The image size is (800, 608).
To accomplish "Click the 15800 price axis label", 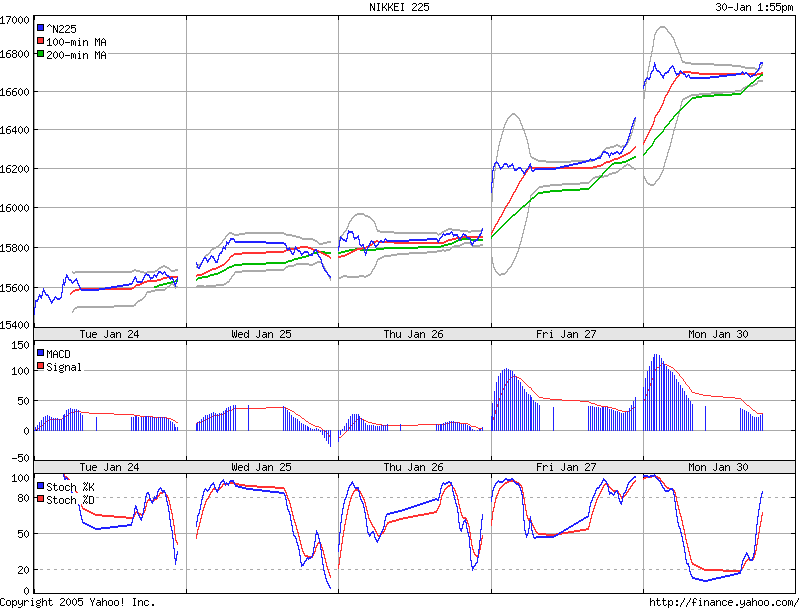I will [15, 248].
